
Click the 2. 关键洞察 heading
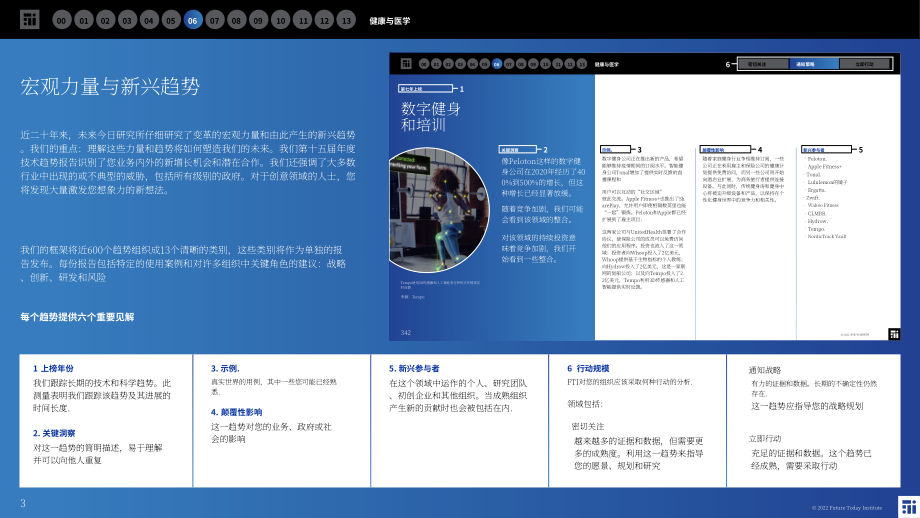(x=54, y=433)
